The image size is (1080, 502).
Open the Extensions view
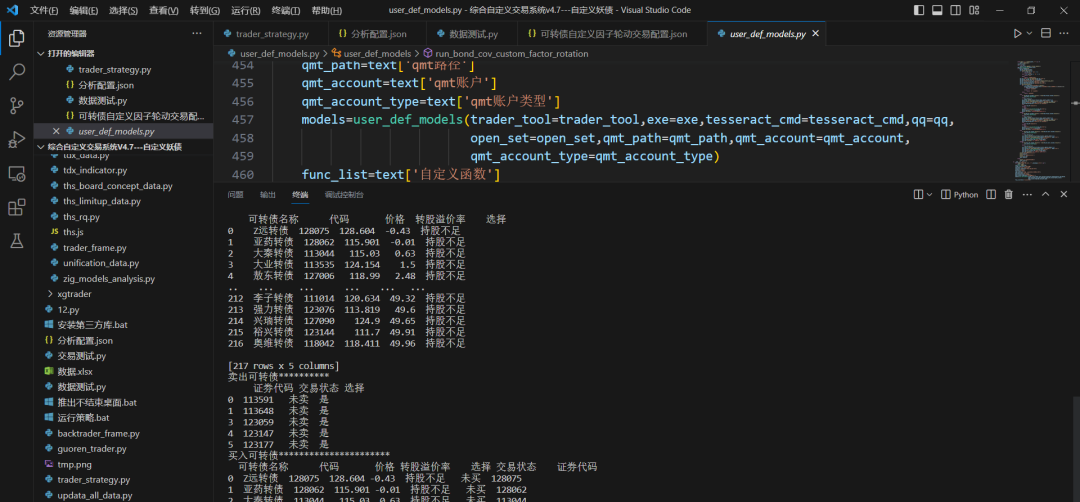point(17,207)
